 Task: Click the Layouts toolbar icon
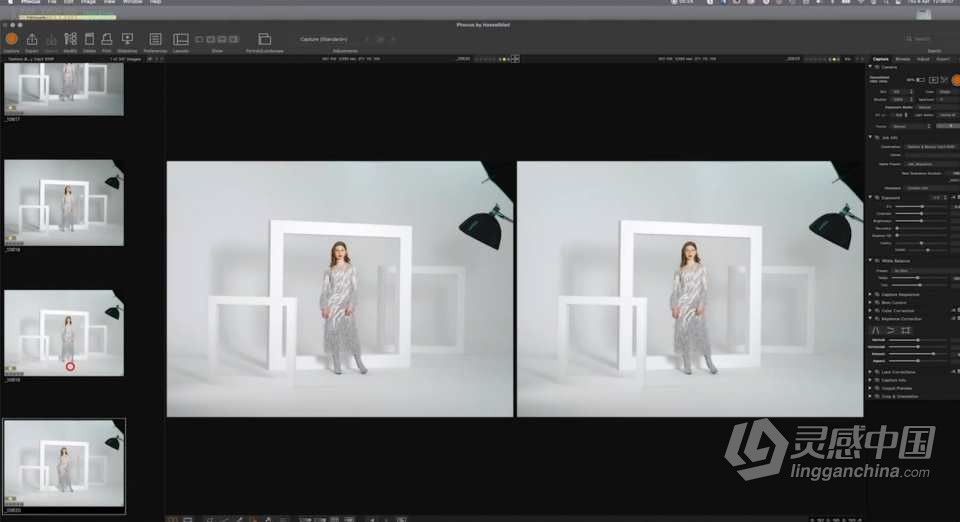pos(181,39)
